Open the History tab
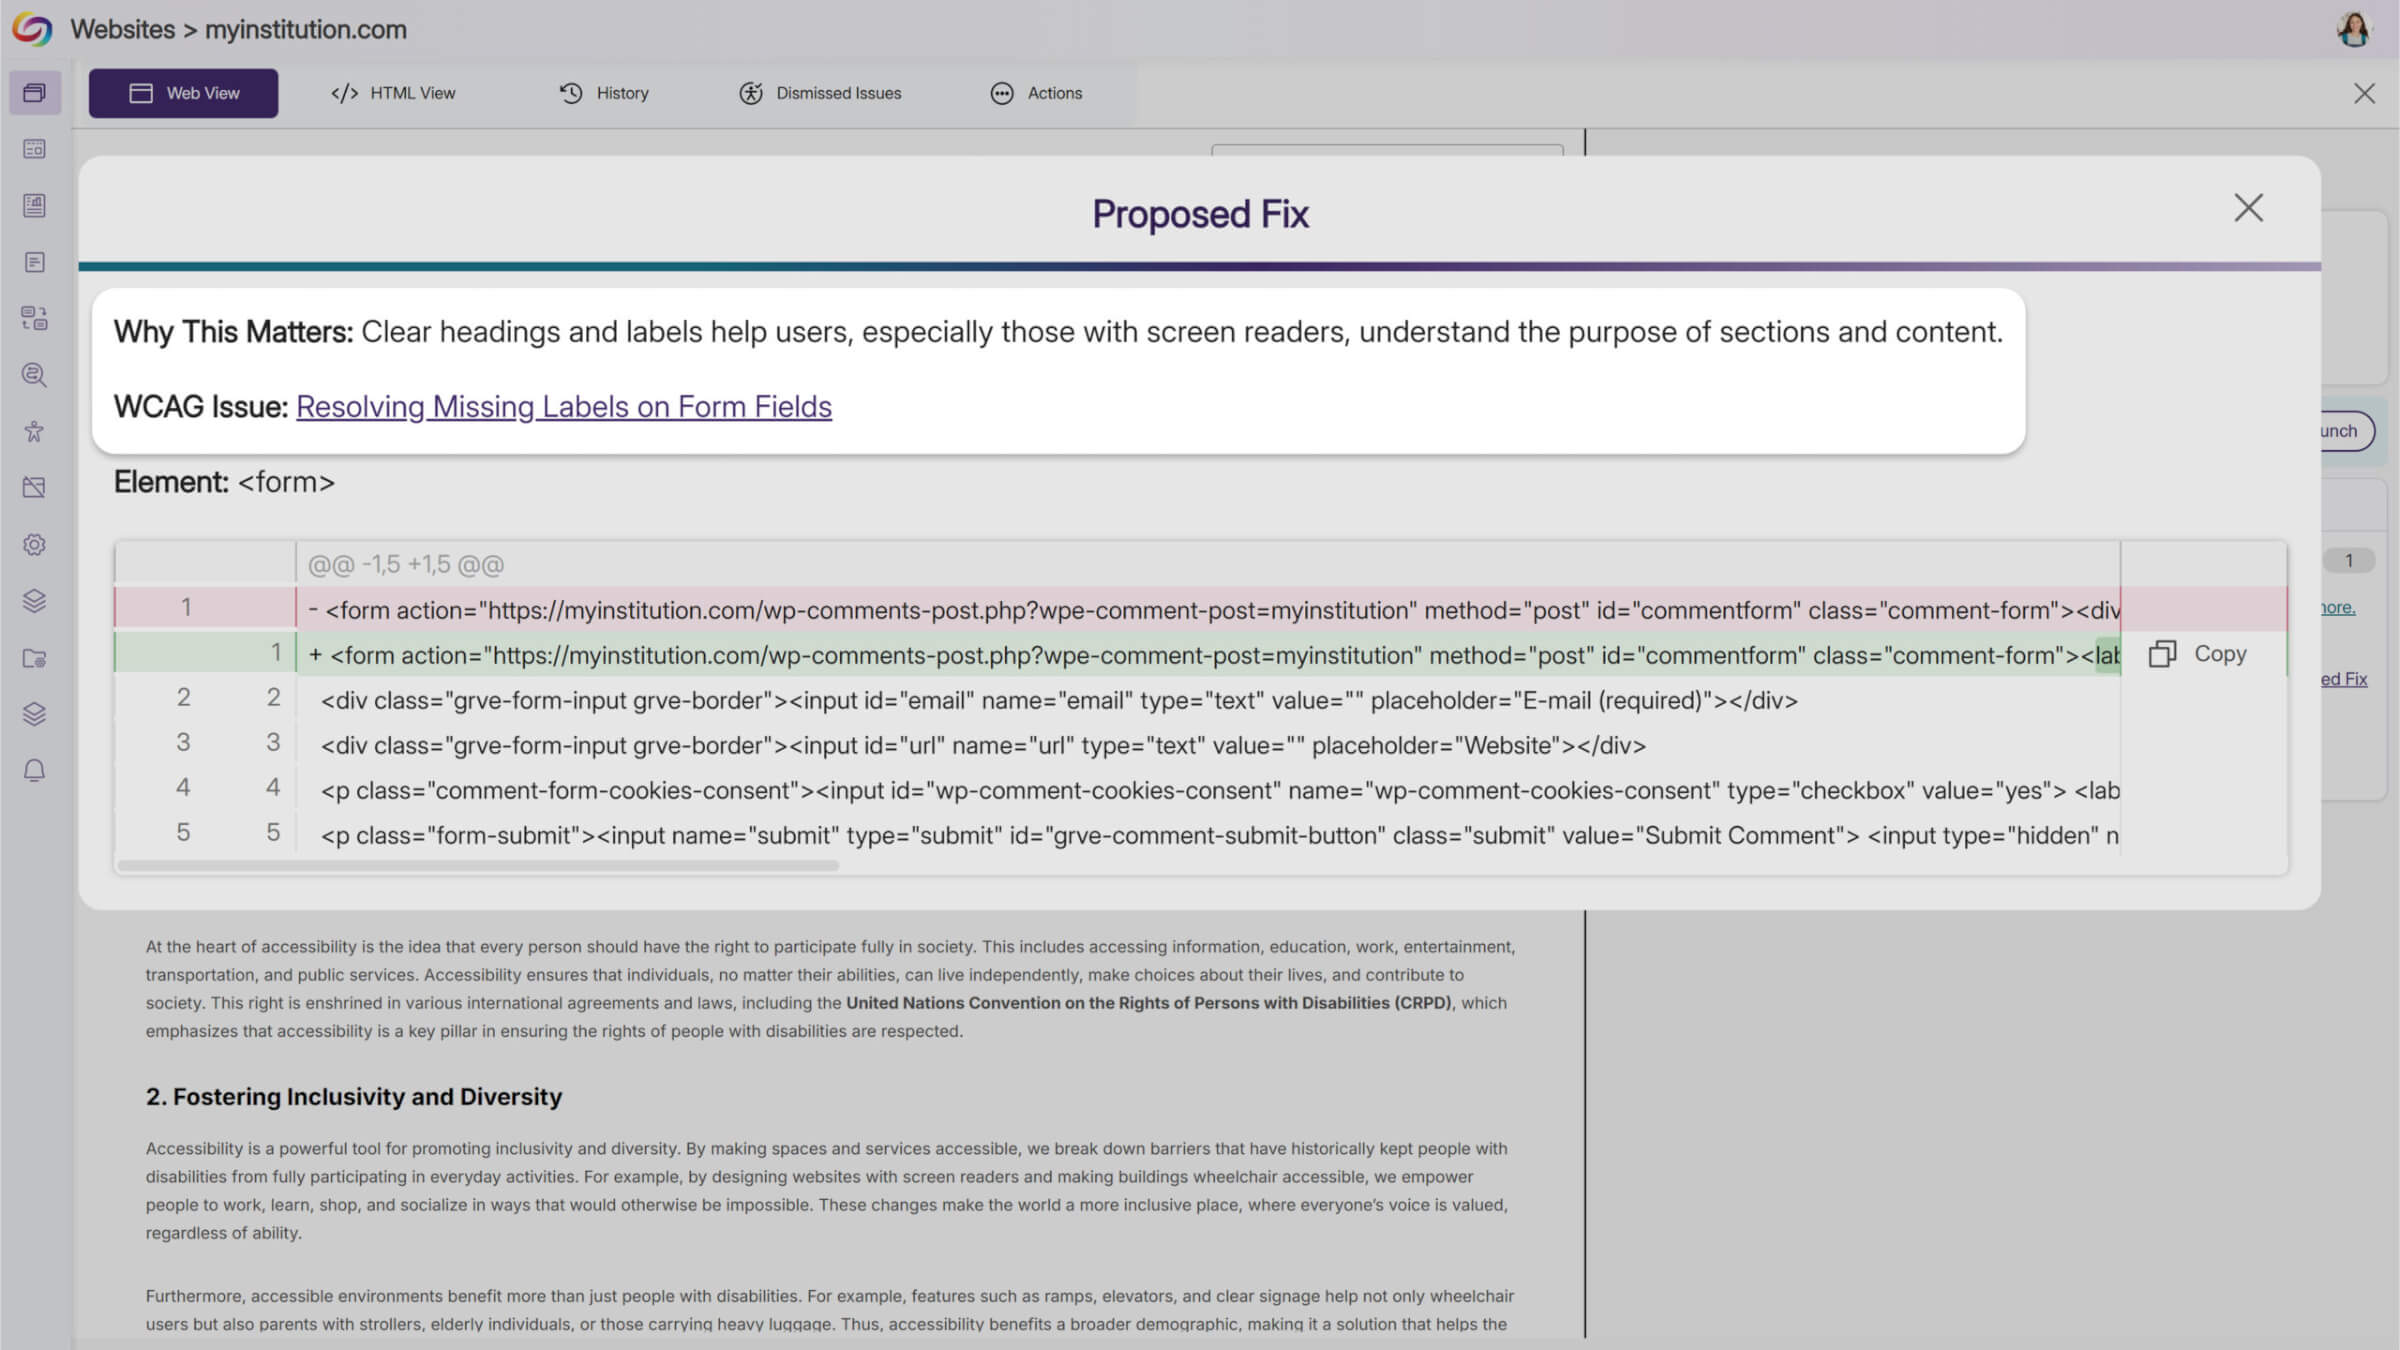 (603, 93)
